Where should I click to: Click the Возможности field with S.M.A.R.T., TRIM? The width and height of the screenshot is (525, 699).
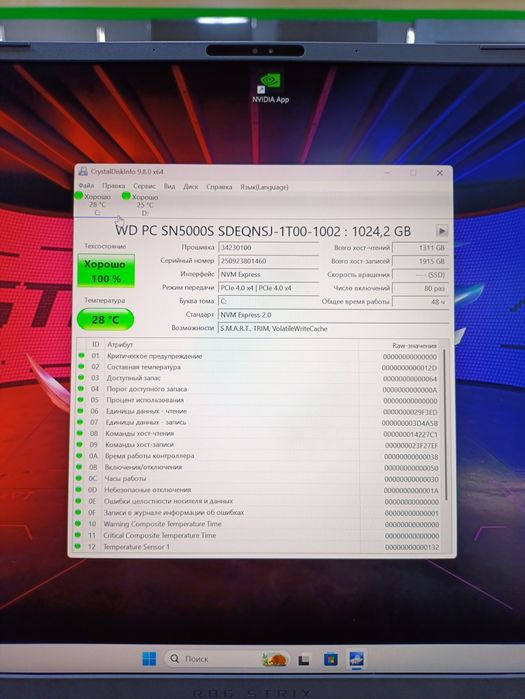[333, 329]
